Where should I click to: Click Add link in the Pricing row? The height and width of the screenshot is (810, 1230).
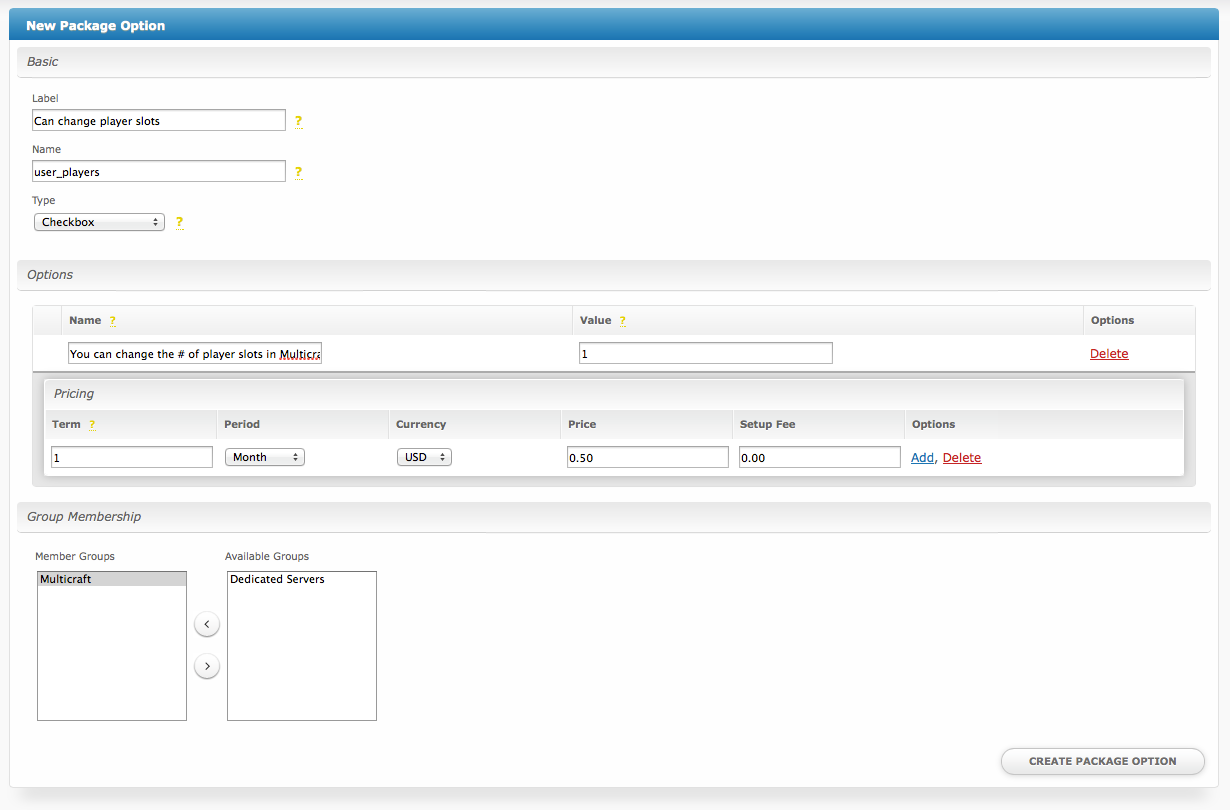point(922,457)
